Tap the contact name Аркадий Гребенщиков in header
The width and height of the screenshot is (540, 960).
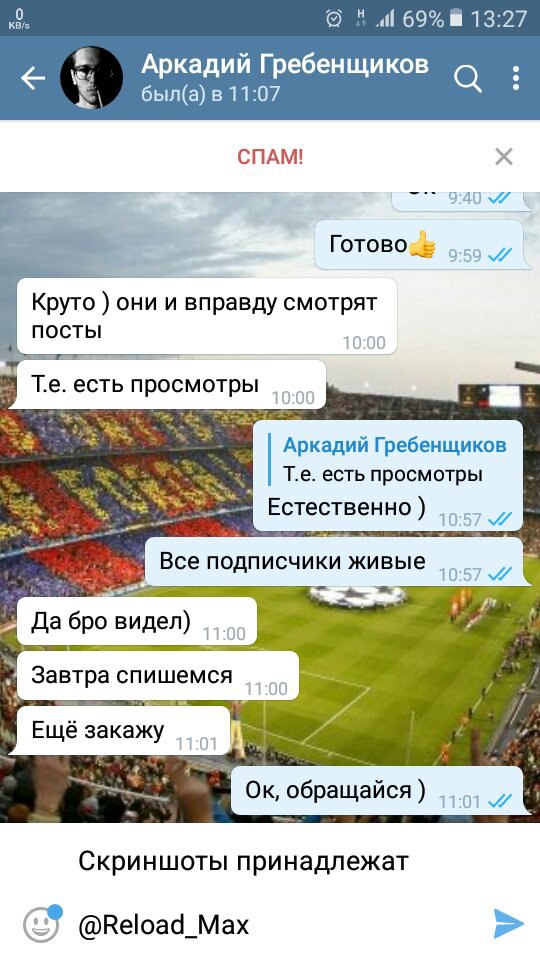pyautogui.click(x=285, y=64)
